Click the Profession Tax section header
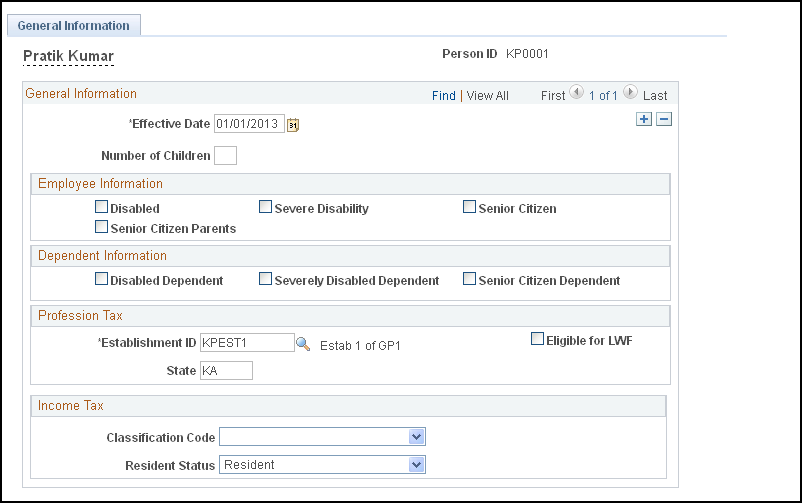Viewport: 802px width, 503px height. click(350, 316)
